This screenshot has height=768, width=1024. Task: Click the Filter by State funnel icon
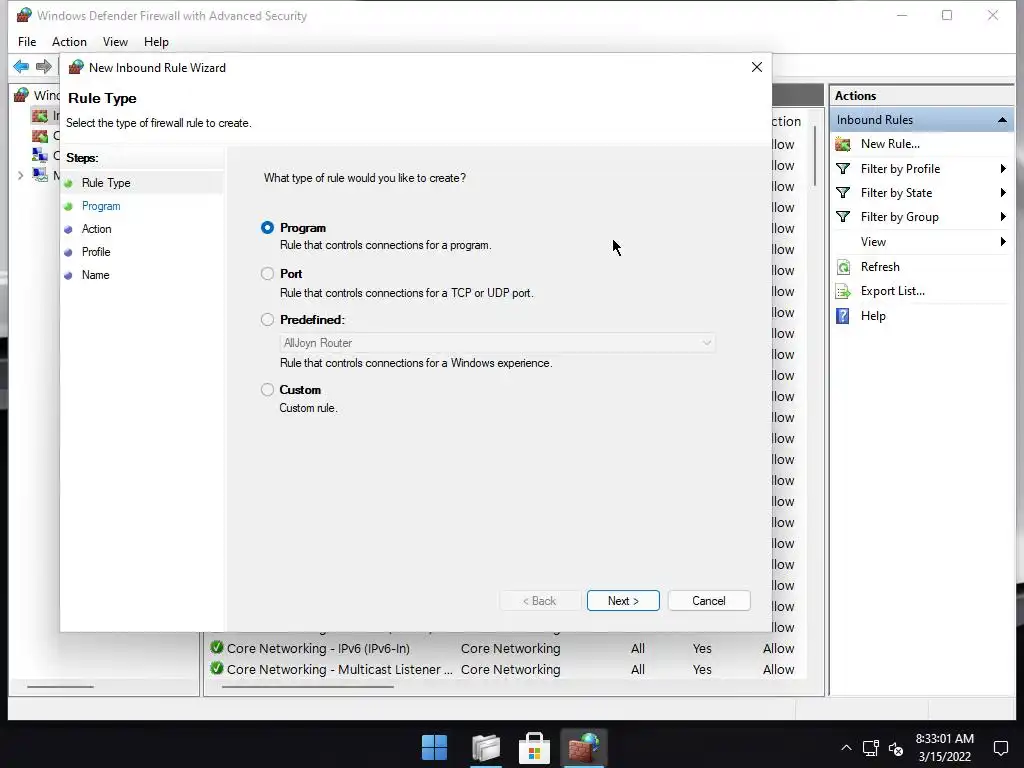tap(843, 193)
